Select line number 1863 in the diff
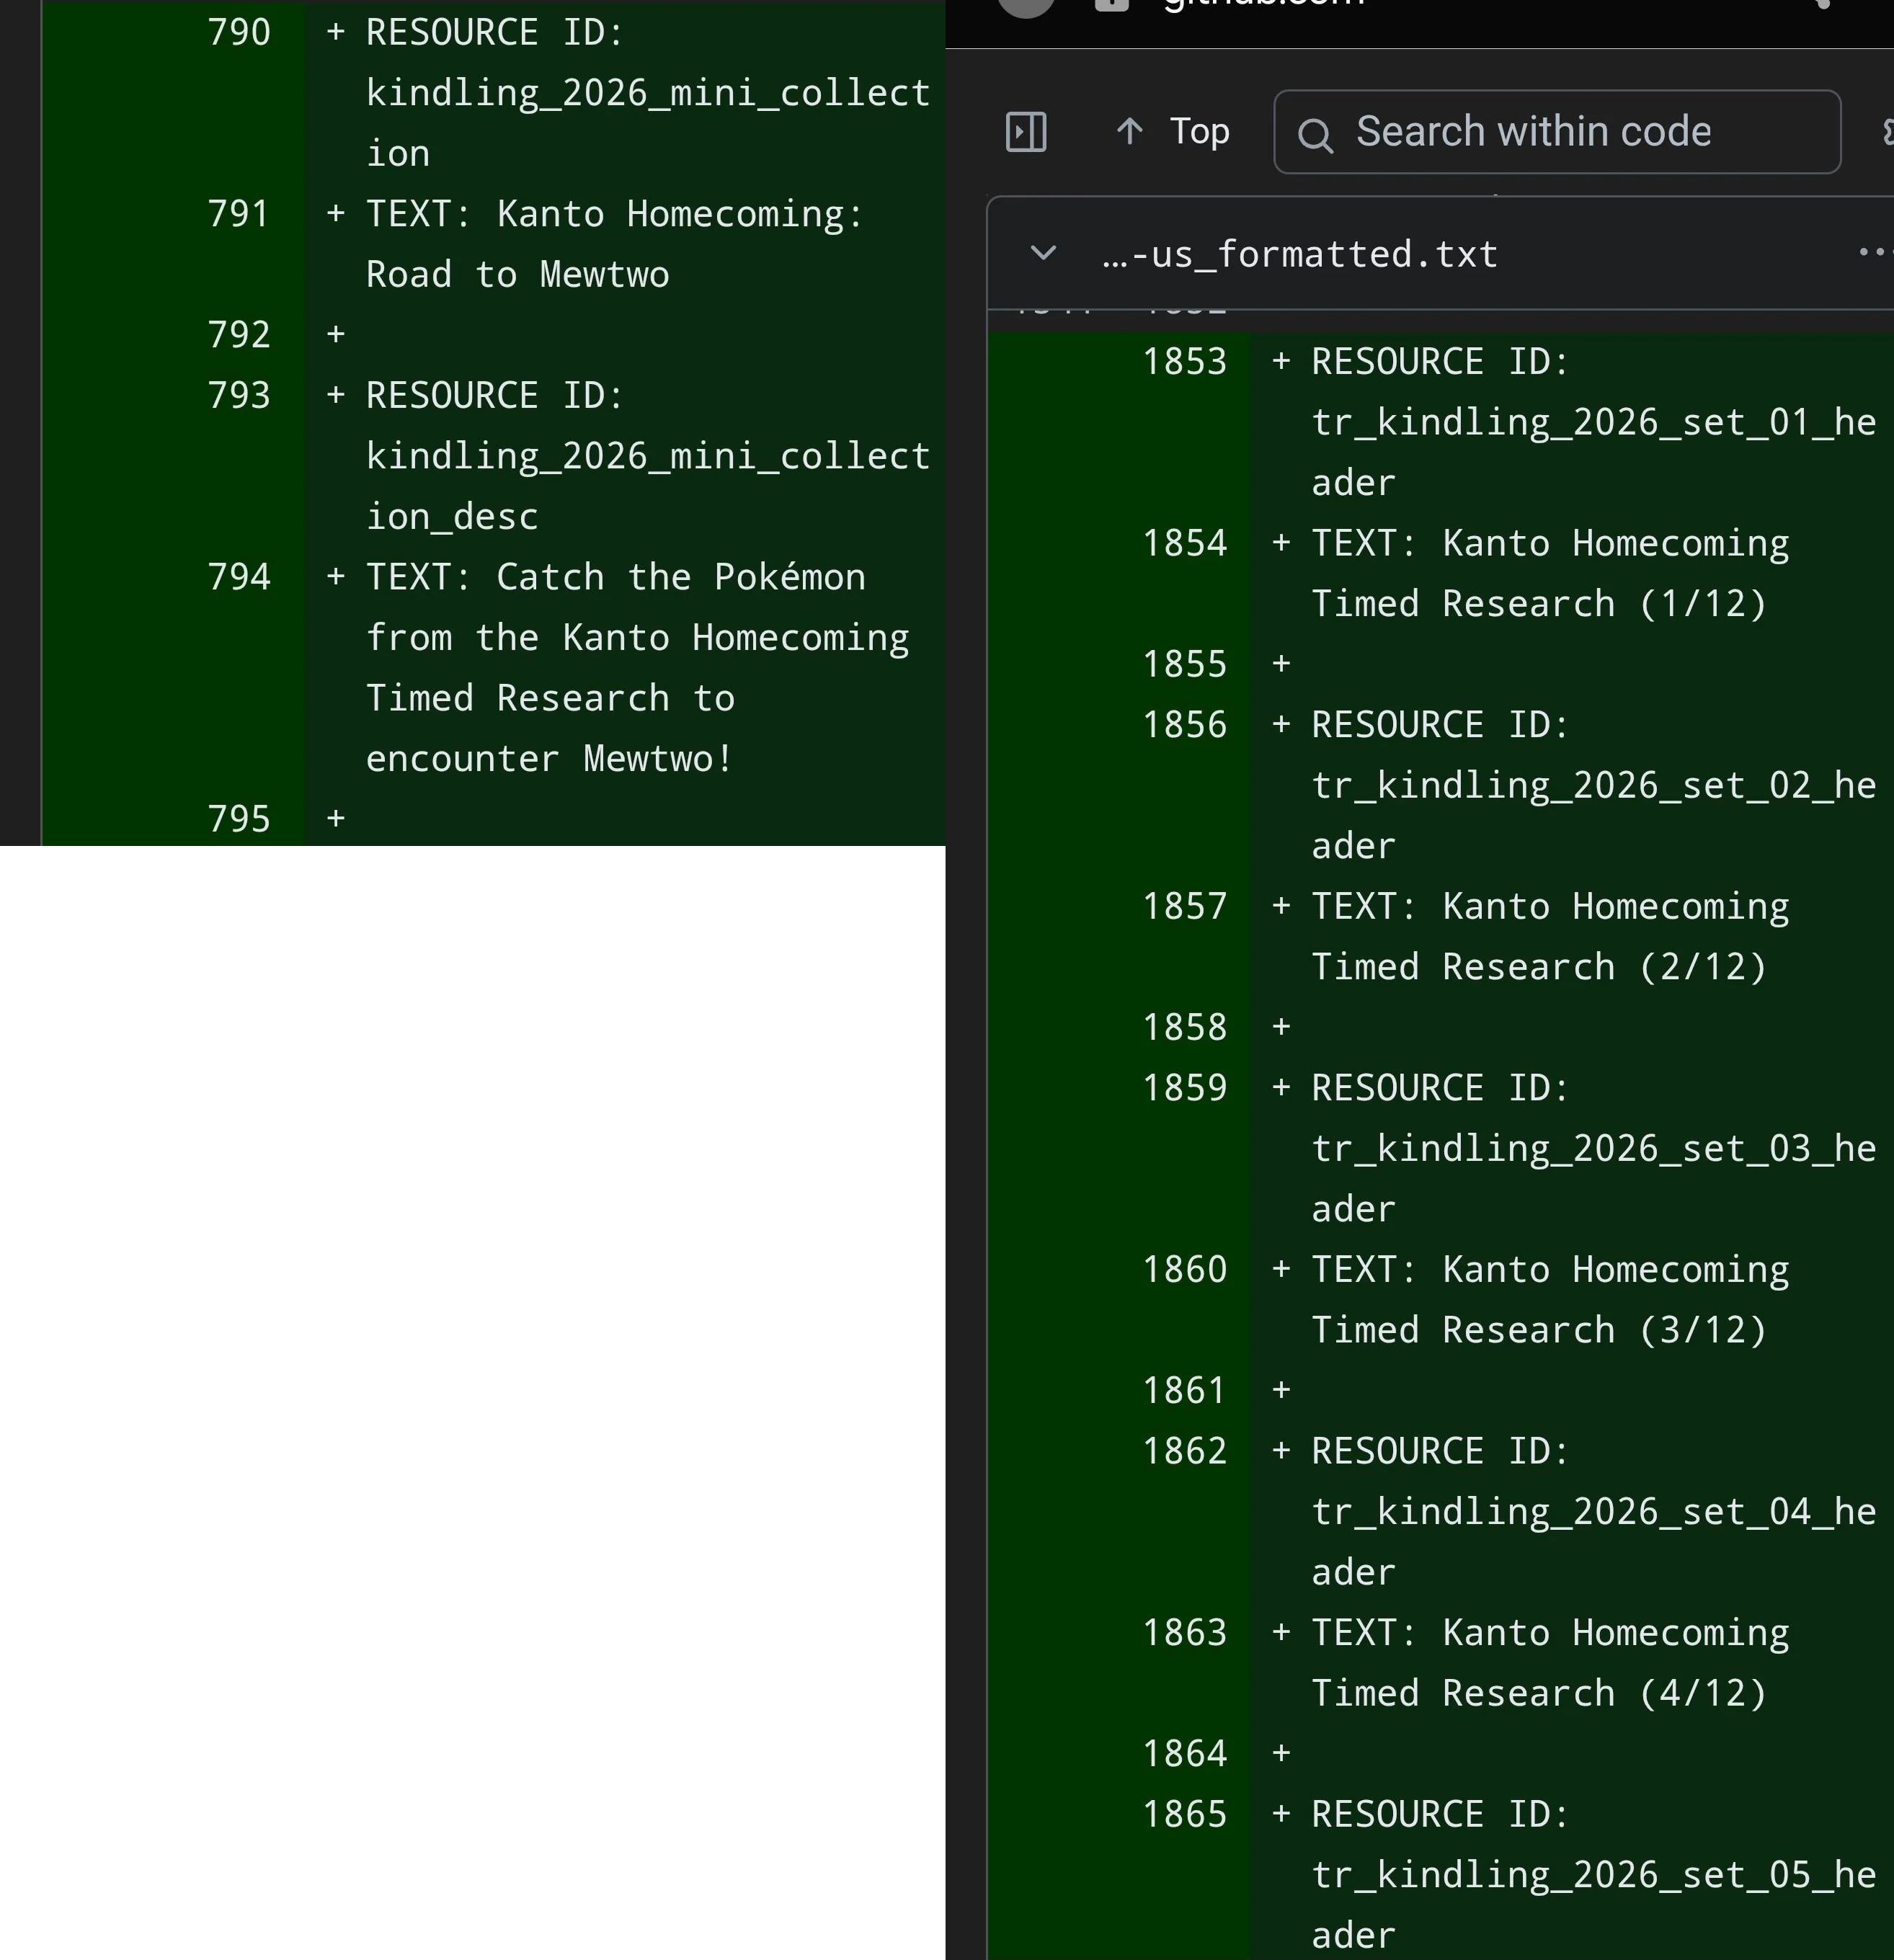Screen dimensions: 1894x1960 coord(1184,1632)
